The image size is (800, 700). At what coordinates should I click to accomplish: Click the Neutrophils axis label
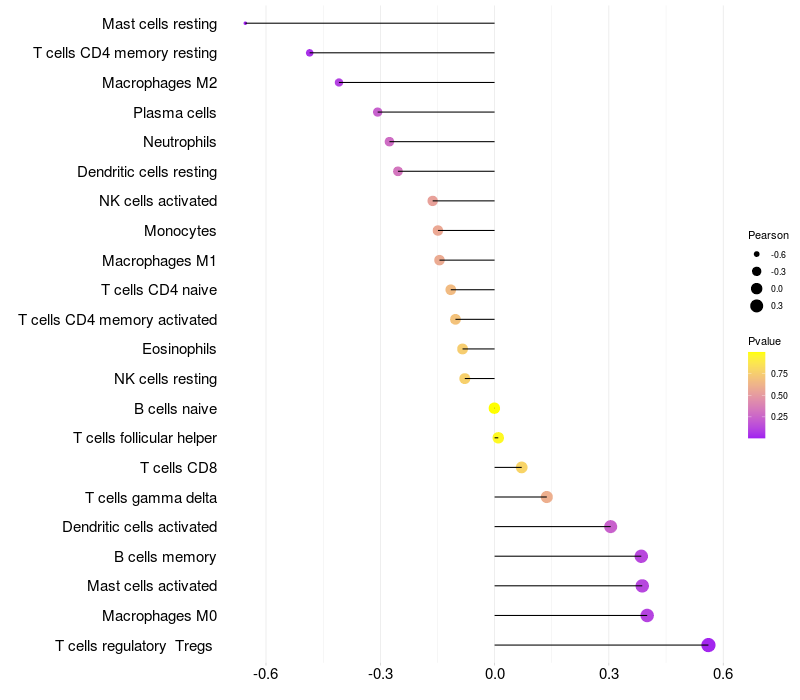tap(180, 142)
